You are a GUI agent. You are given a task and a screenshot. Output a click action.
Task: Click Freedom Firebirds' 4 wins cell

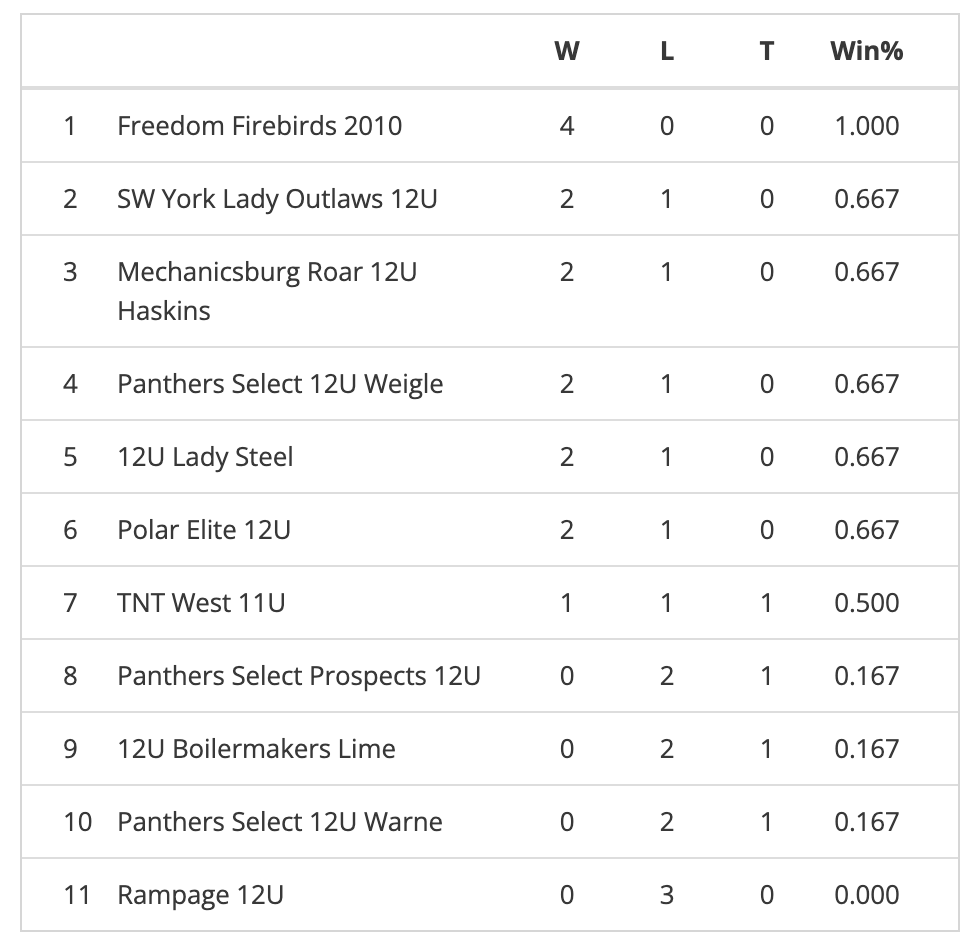566,126
